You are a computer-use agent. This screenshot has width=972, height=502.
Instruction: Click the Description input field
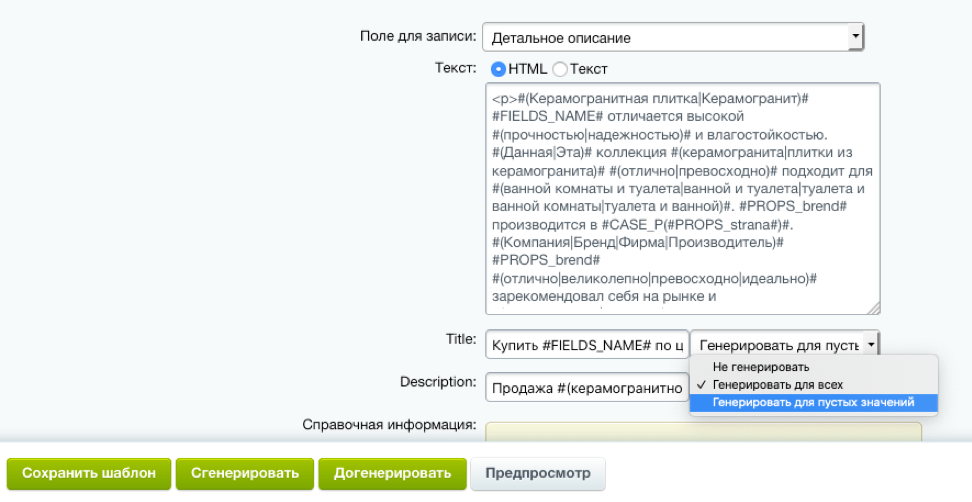(x=586, y=386)
